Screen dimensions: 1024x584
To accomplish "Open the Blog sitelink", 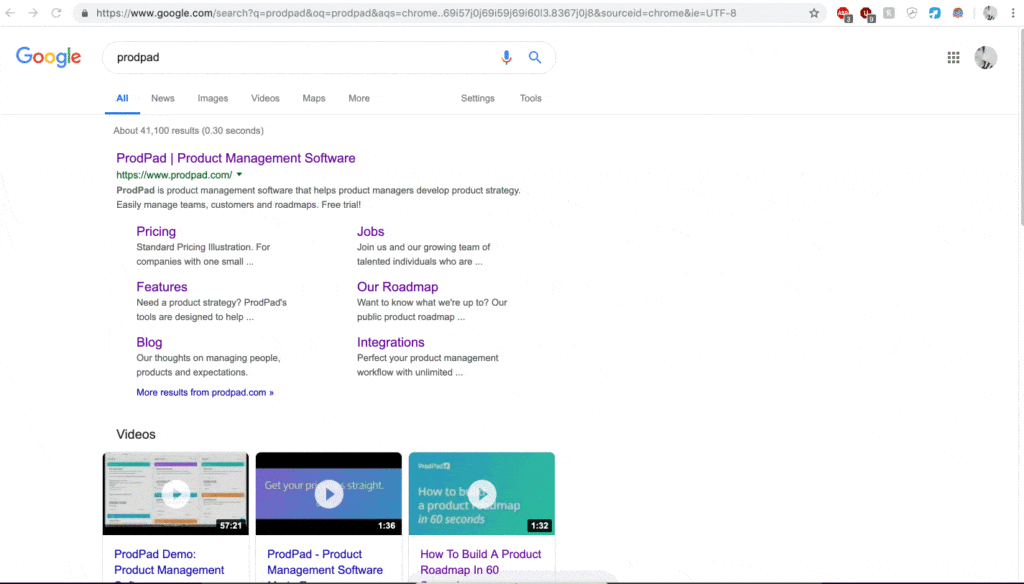I will coord(149,342).
